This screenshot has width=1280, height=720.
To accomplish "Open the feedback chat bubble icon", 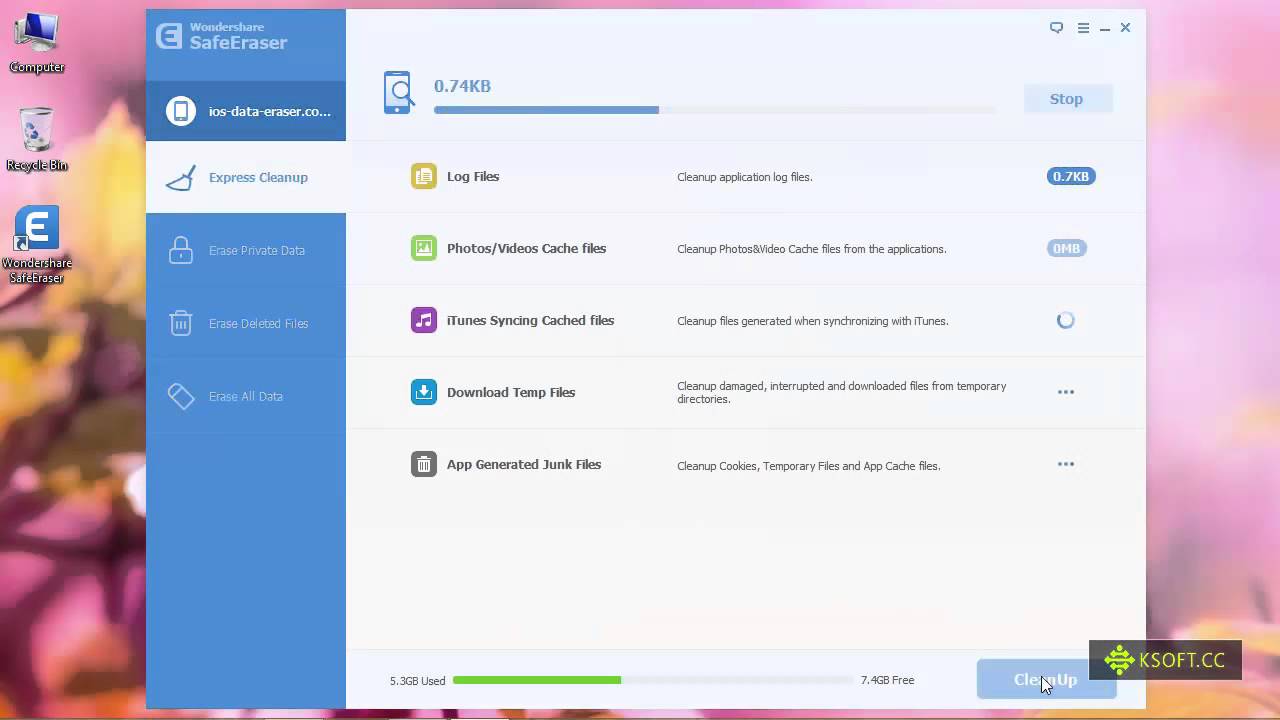I will 1056,28.
